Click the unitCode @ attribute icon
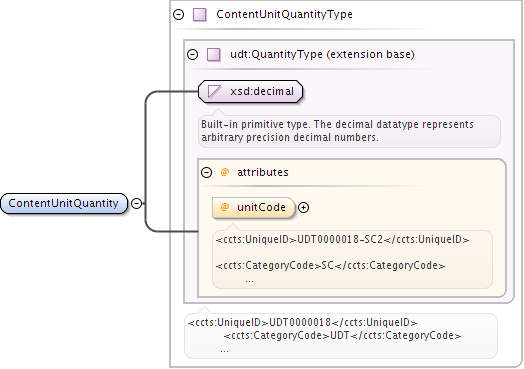524x369 pixels. click(225, 207)
